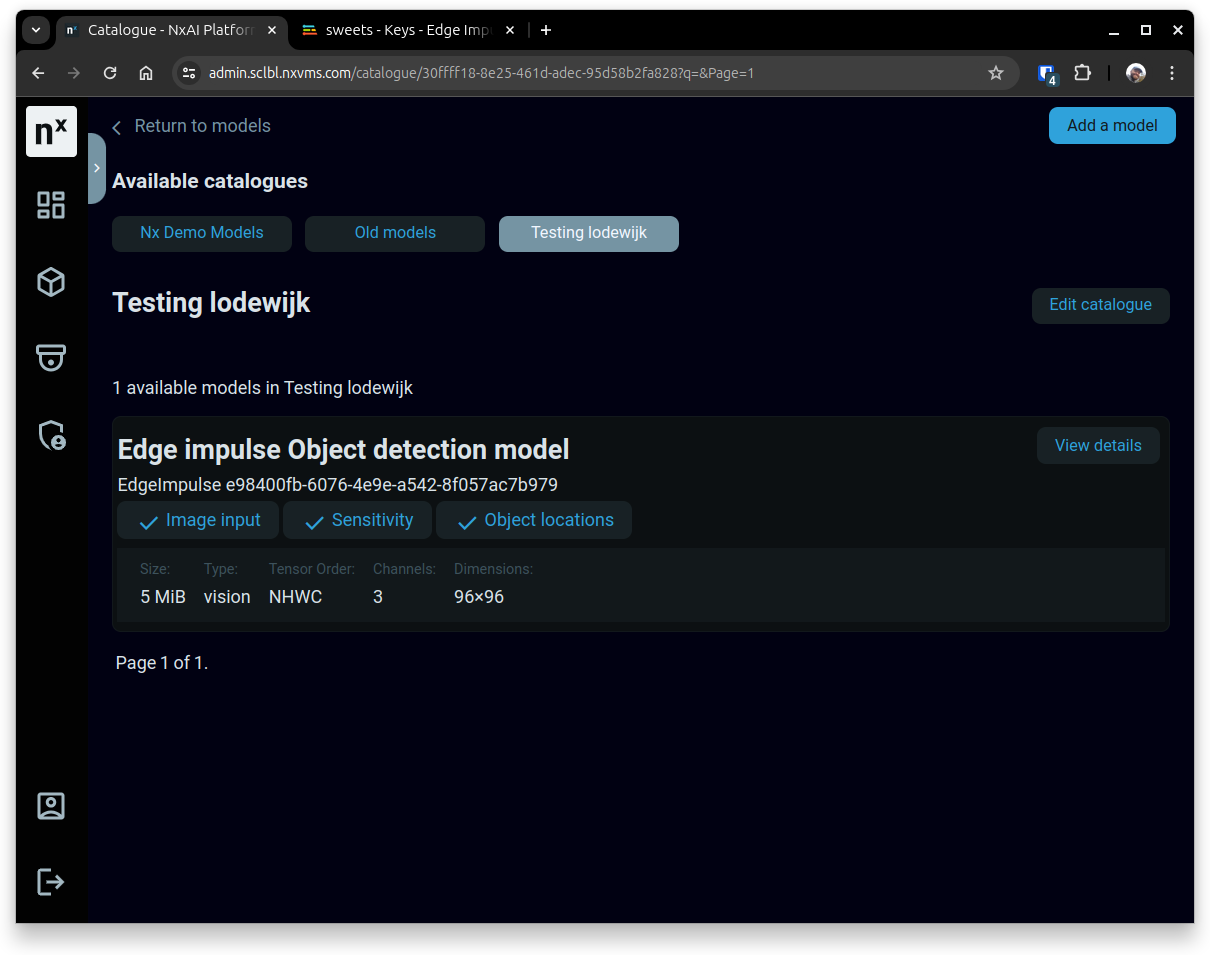
Task: Select the Nx Demo Models catalogue tab
Action: 202,233
